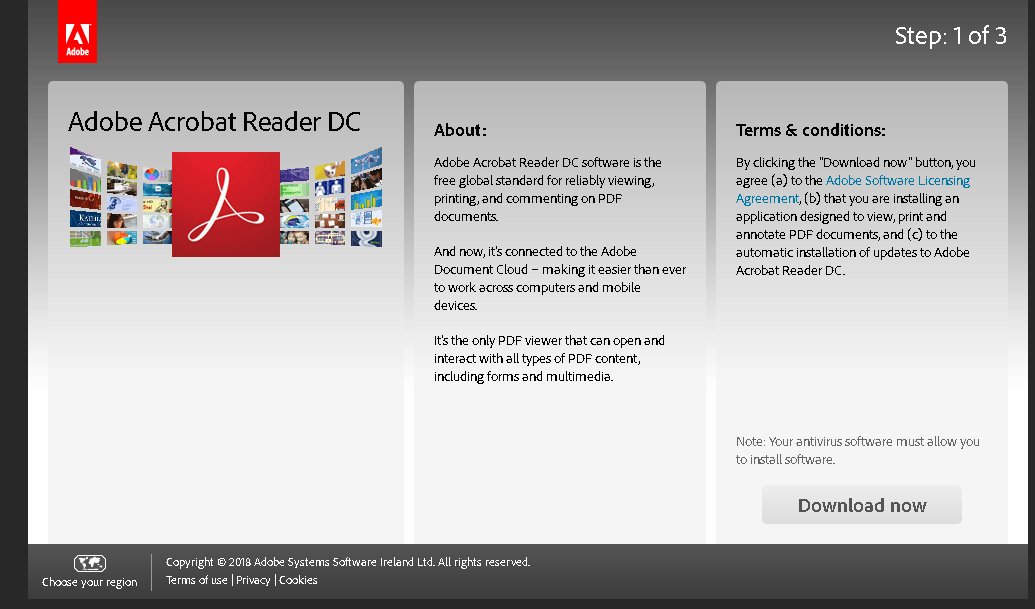
Task: Click the thumbnail collage left of PDF icon
Action: (x=120, y=198)
